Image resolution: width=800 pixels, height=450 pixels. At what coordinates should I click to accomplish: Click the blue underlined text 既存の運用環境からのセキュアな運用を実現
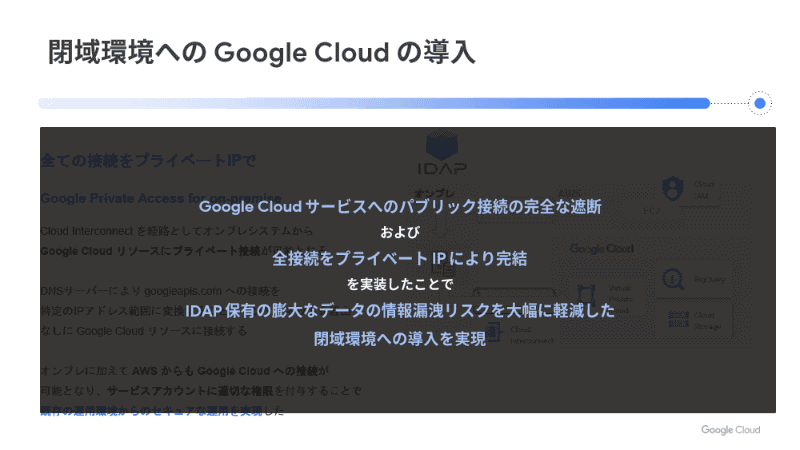point(151,411)
